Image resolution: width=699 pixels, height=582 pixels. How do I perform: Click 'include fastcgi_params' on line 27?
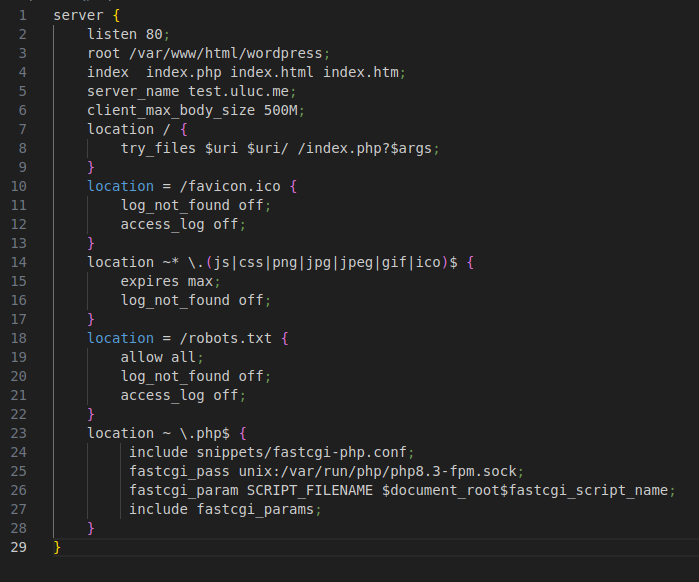click(222, 510)
